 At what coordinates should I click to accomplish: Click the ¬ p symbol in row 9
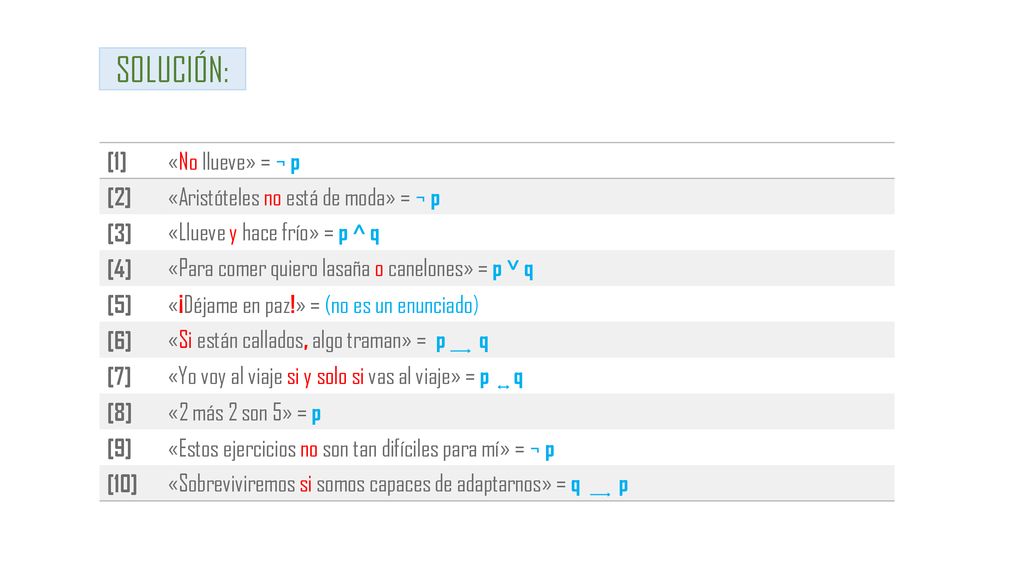pyautogui.click(x=542, y=450)
